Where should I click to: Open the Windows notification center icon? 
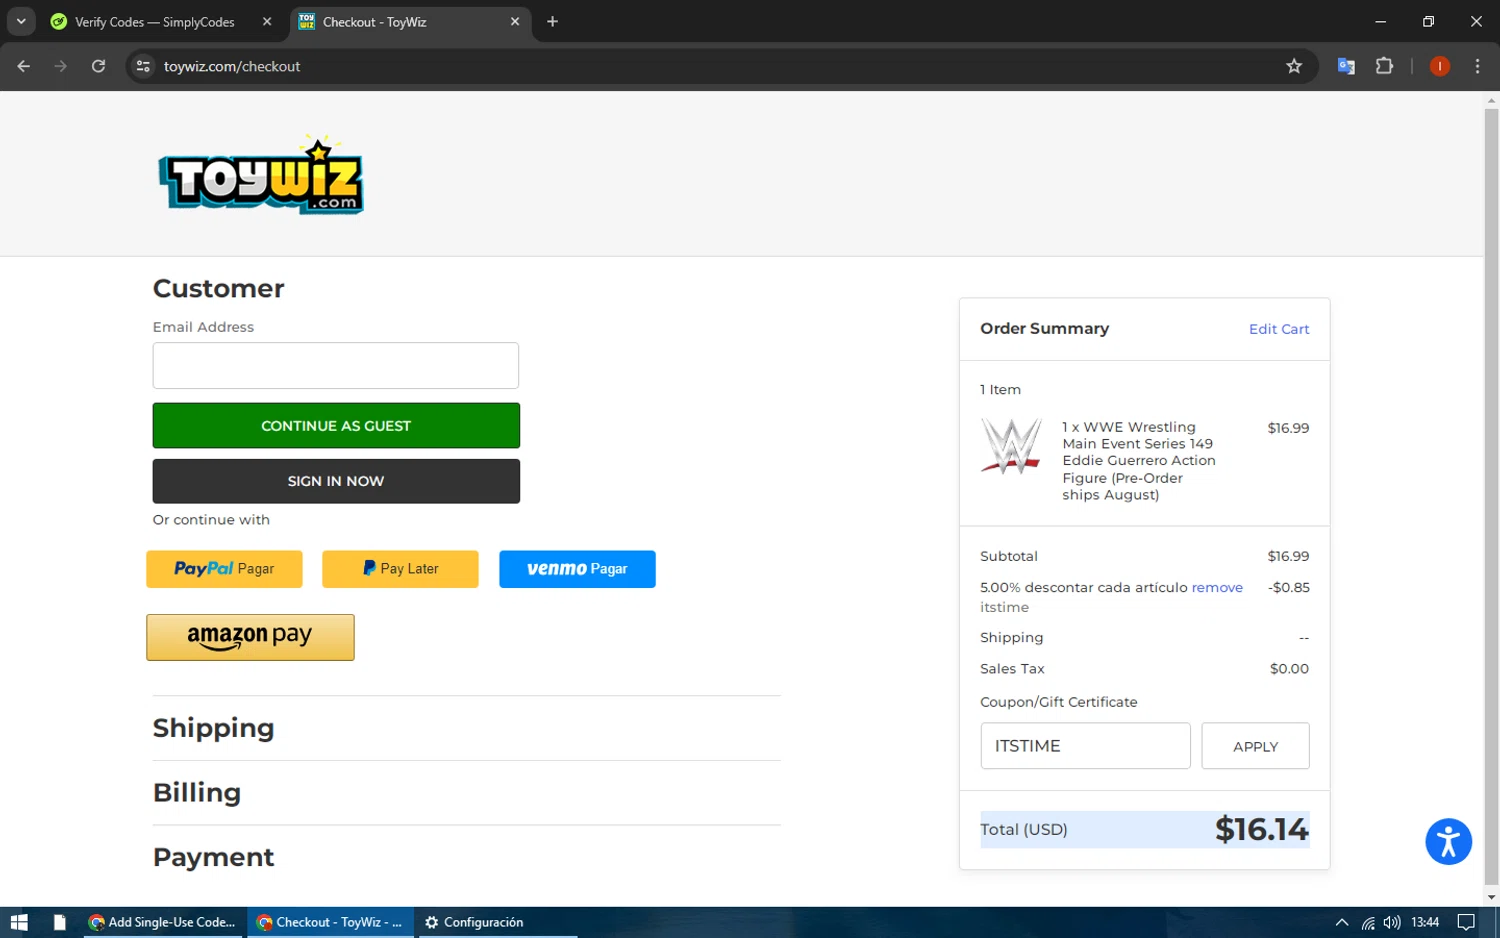(1466, 922)
